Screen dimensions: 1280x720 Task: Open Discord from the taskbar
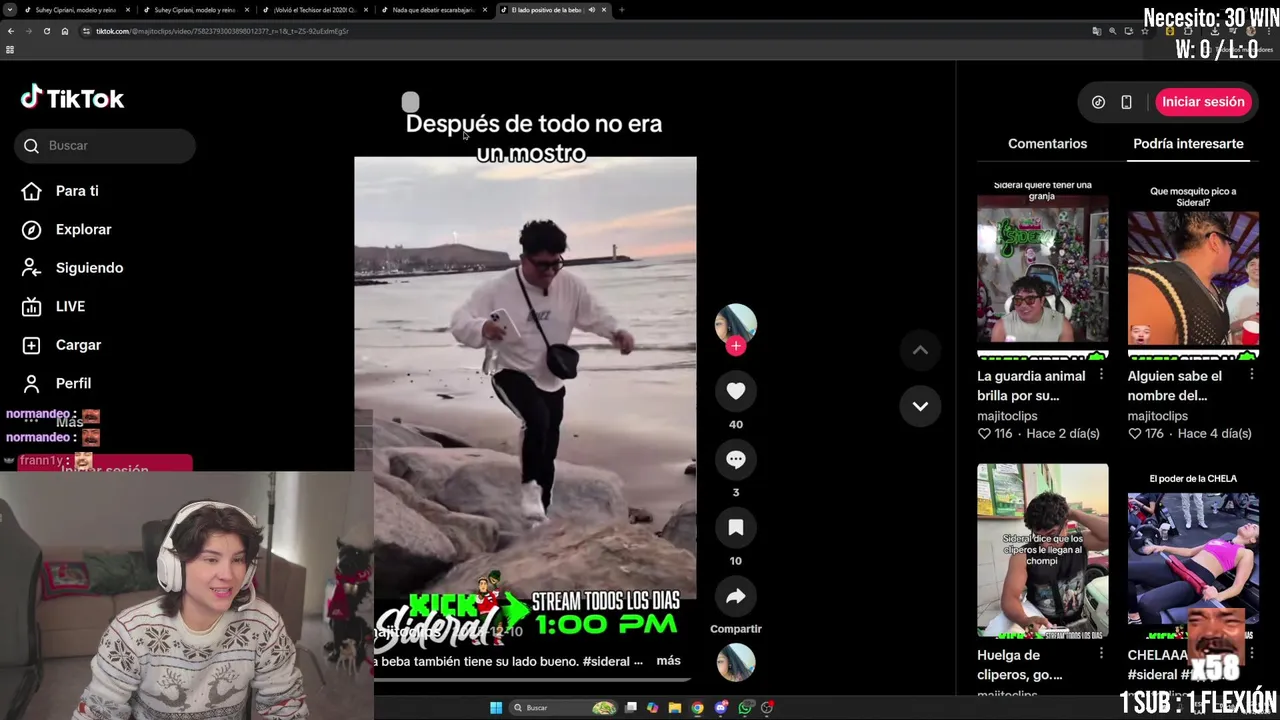coord(721,708)
